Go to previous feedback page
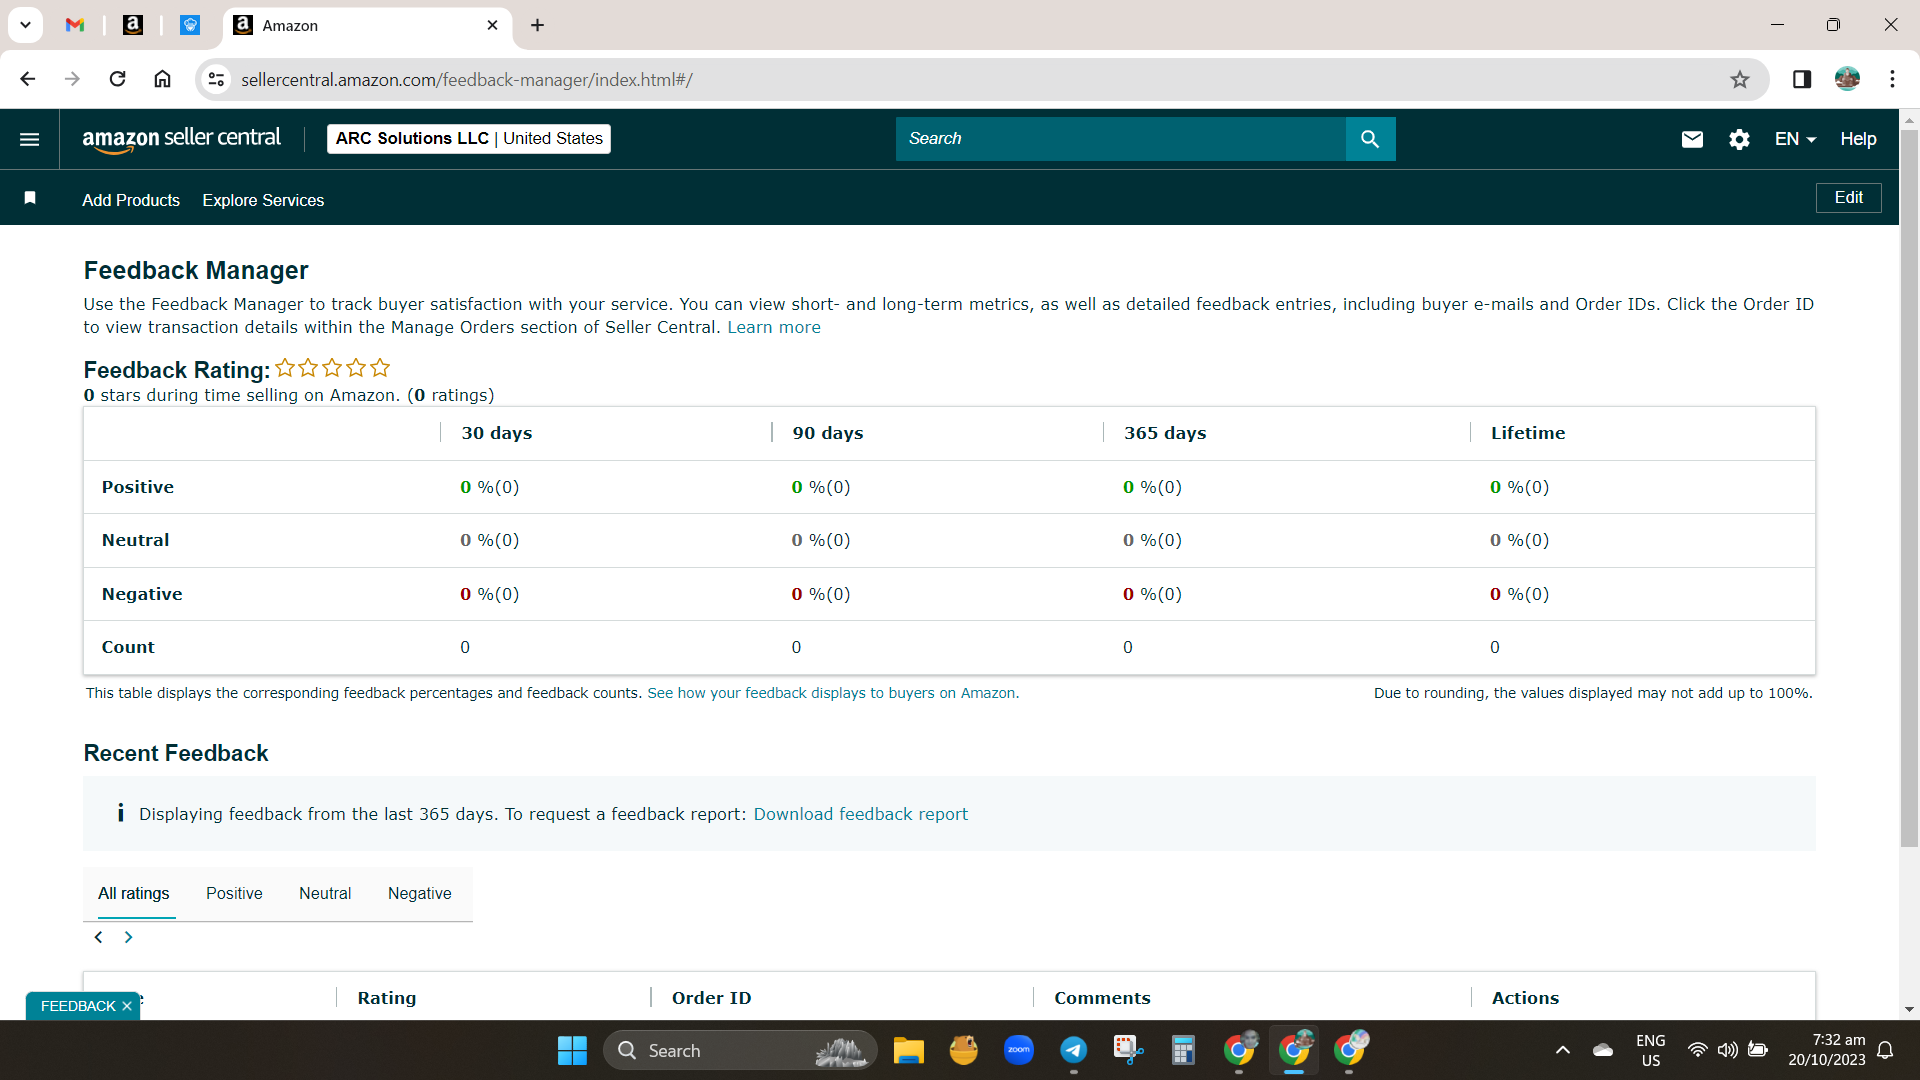This screenshot has height=1080, width=1920. click(x=98, y=937)
